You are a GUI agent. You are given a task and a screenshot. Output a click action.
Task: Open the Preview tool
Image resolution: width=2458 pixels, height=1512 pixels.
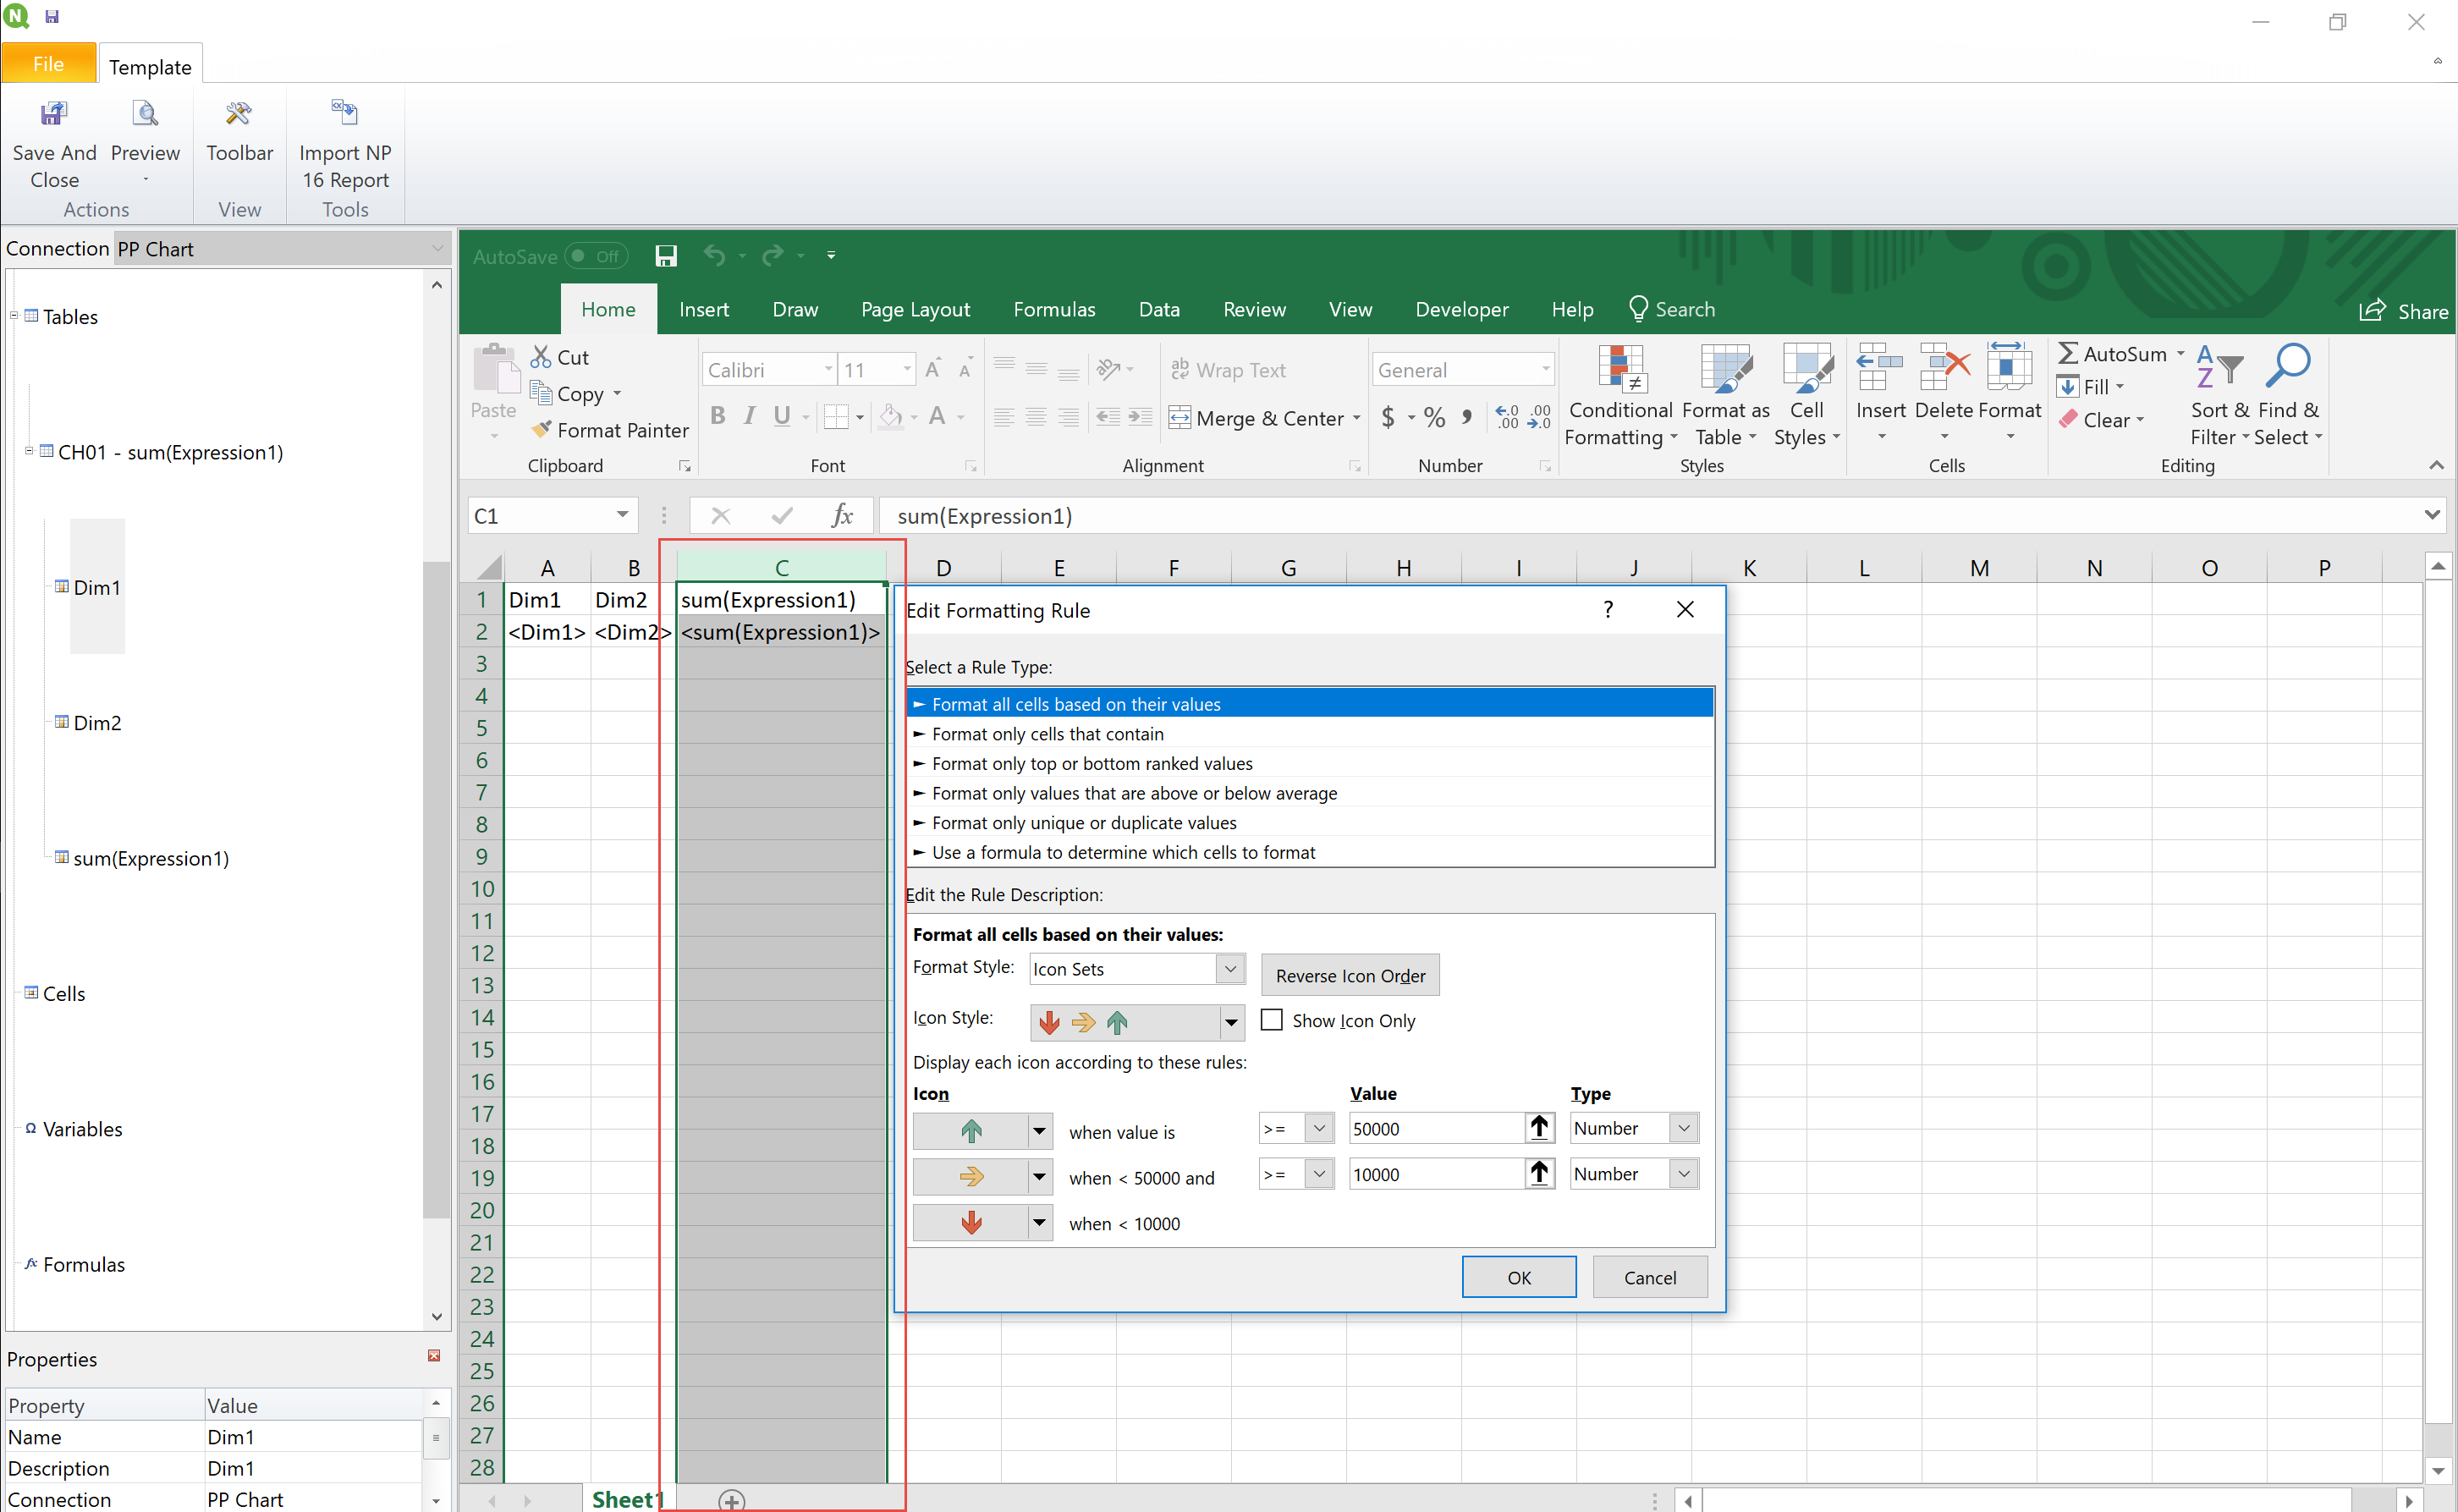coord(145,115)
